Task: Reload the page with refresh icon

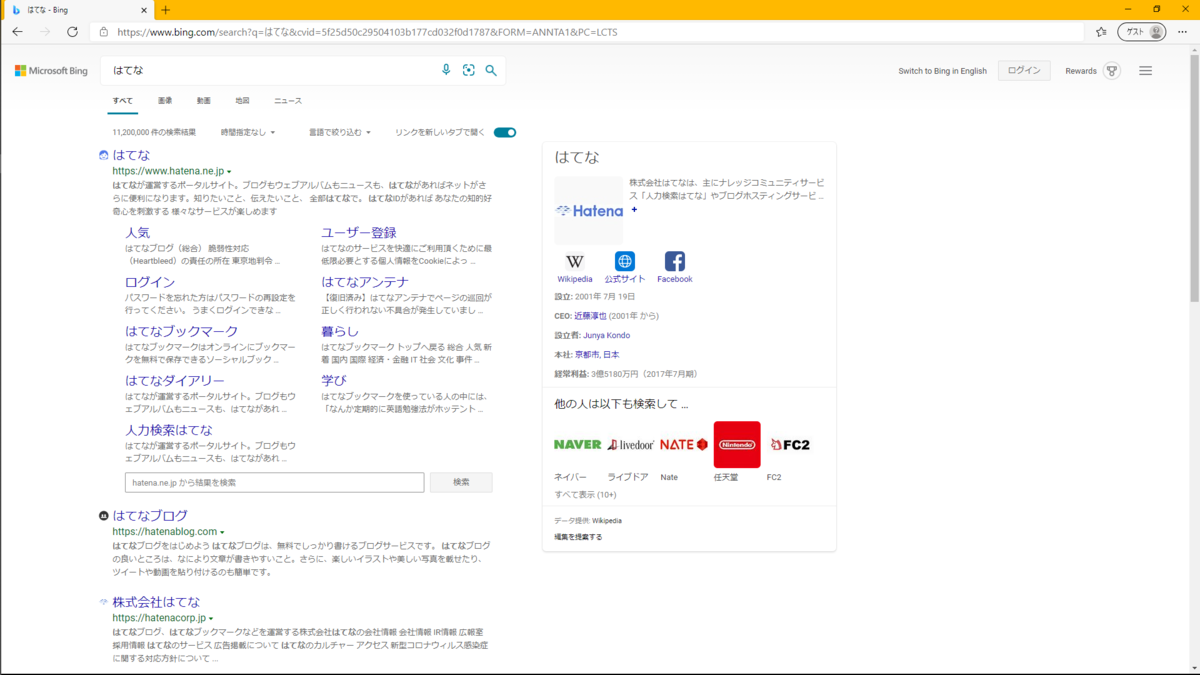Action: [x=72, y=32]
